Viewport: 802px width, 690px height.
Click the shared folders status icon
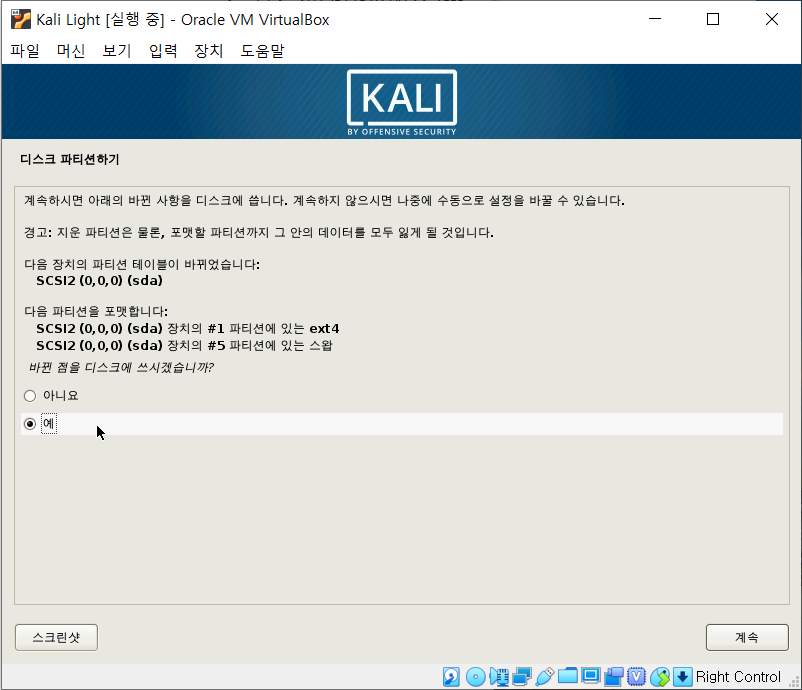click(568, 677)
